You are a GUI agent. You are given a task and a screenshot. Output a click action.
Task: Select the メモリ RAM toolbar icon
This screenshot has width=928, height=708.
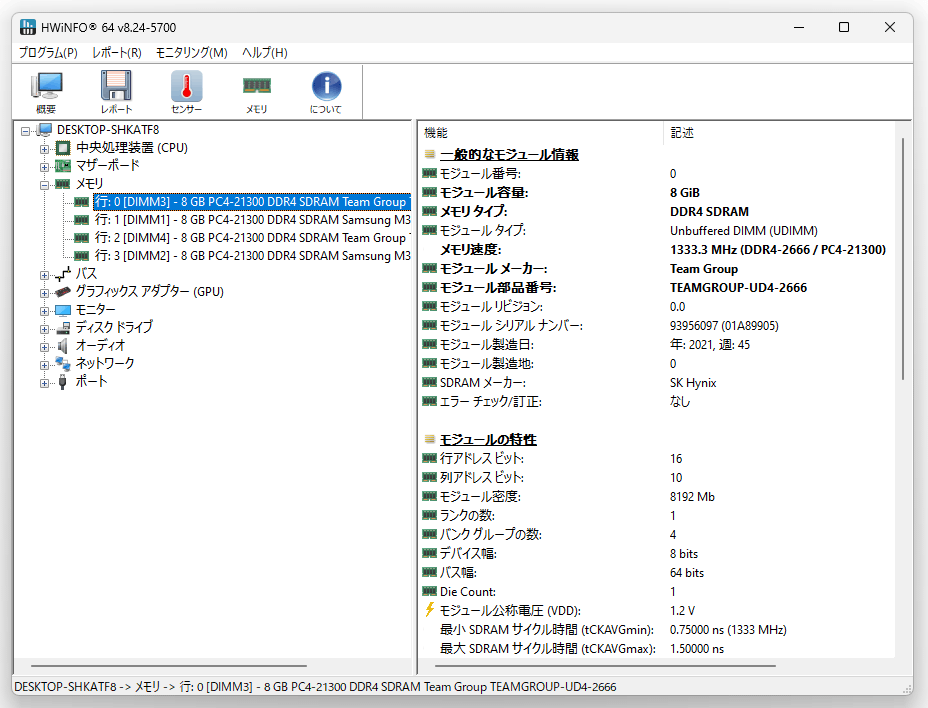(256, 92)
